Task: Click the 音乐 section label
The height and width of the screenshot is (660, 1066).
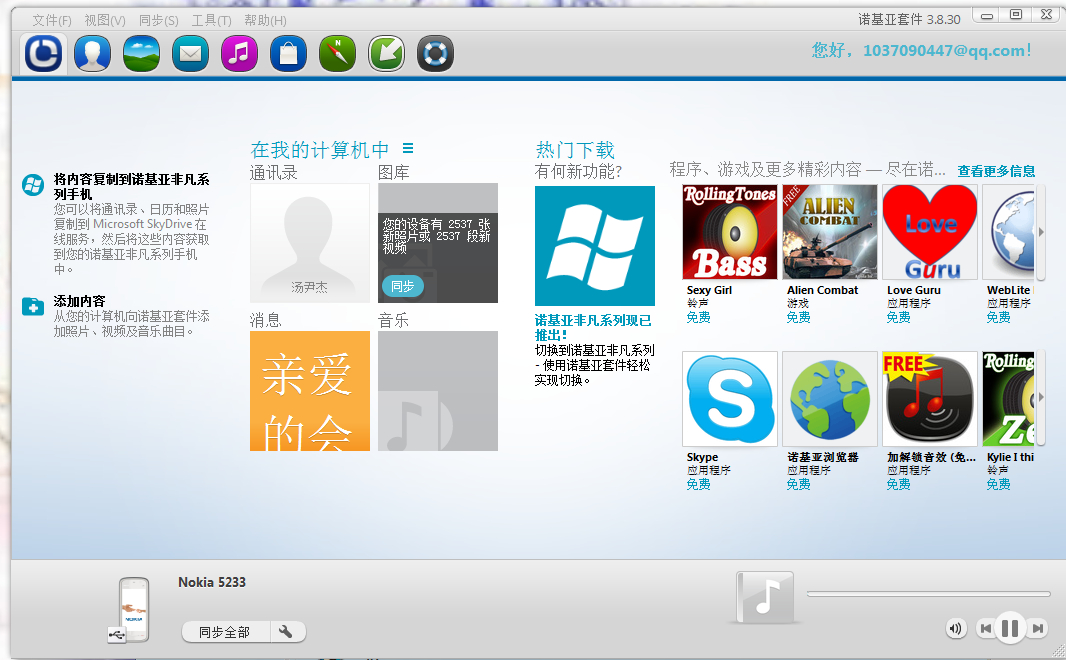Action: pyautogui.click(x=394, y=320)
